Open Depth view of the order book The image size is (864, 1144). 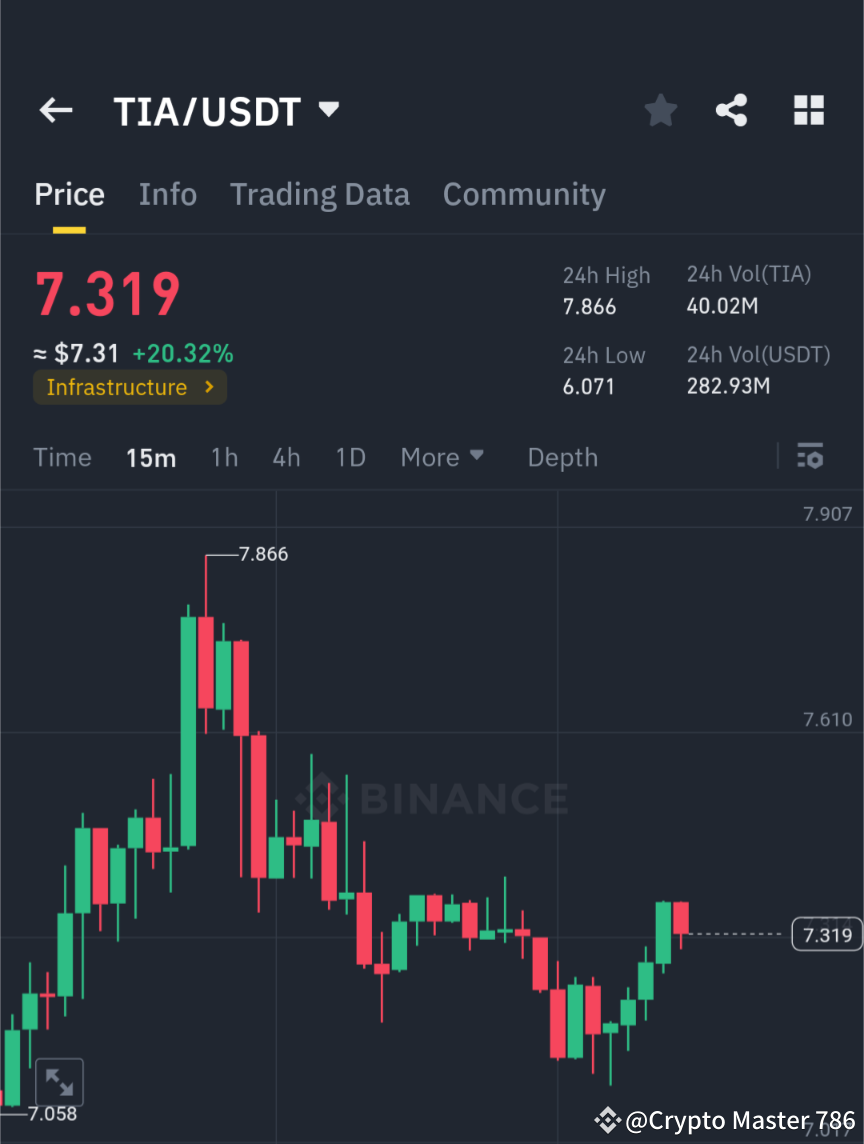562,457
